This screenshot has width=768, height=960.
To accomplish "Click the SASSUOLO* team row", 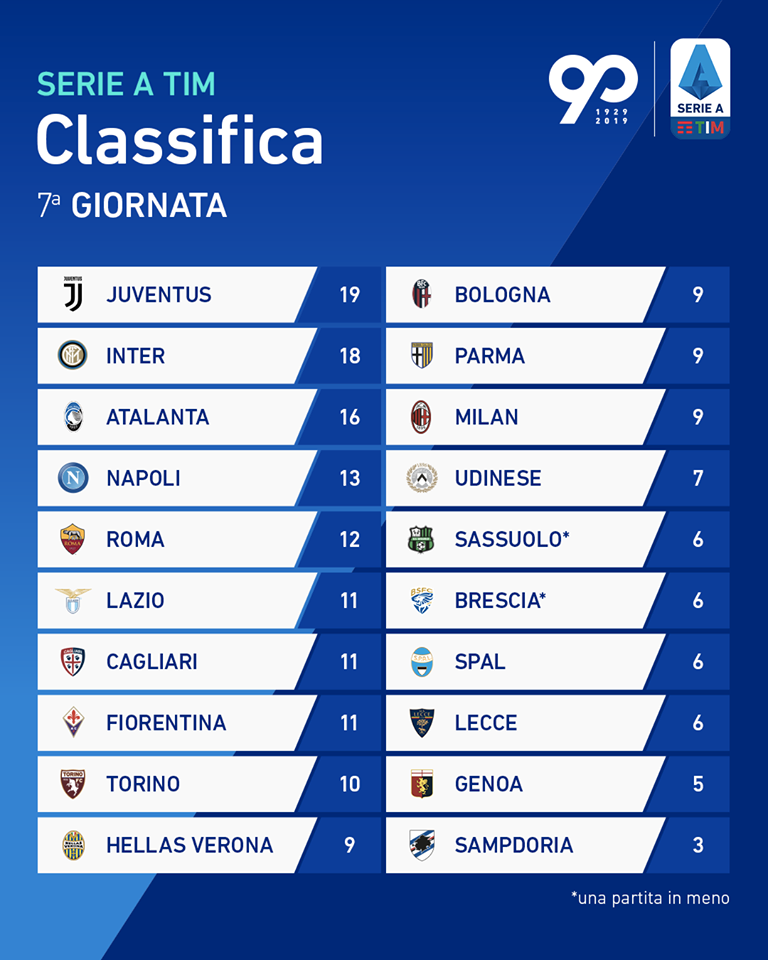I will click(x=557, y=539).
